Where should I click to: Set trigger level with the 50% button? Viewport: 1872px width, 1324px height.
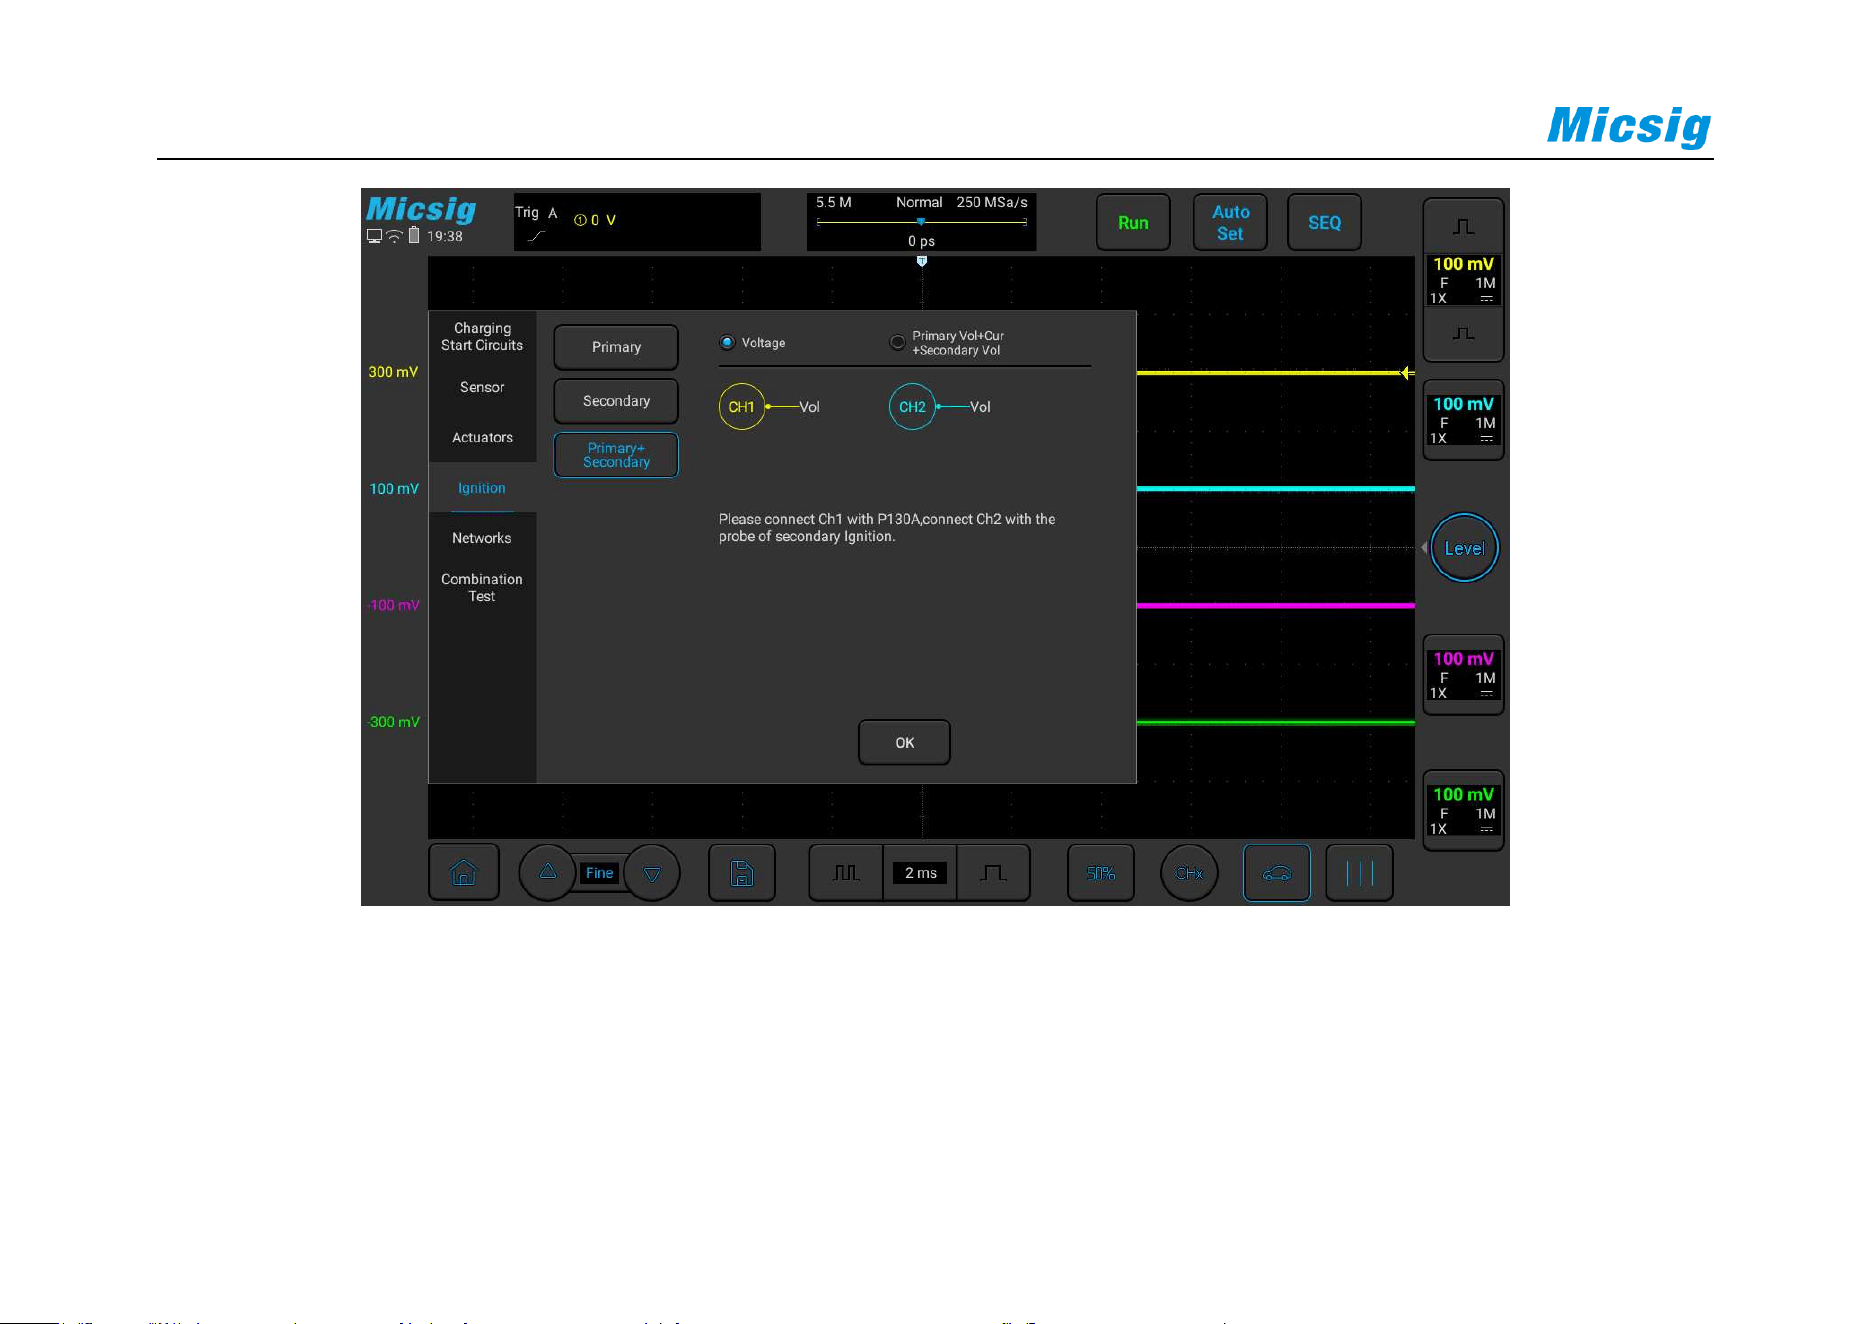point(1101,873)
